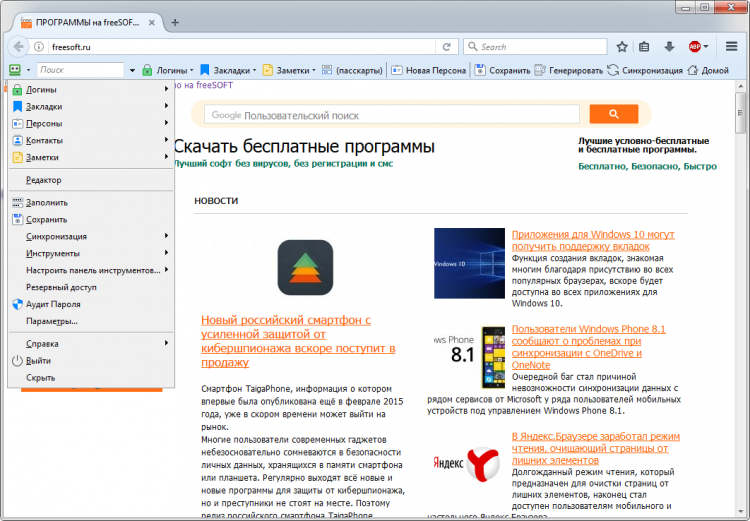Screen dimensions: 750x521
Task: Select Скрыть menu item
Action: pos(91,377)
